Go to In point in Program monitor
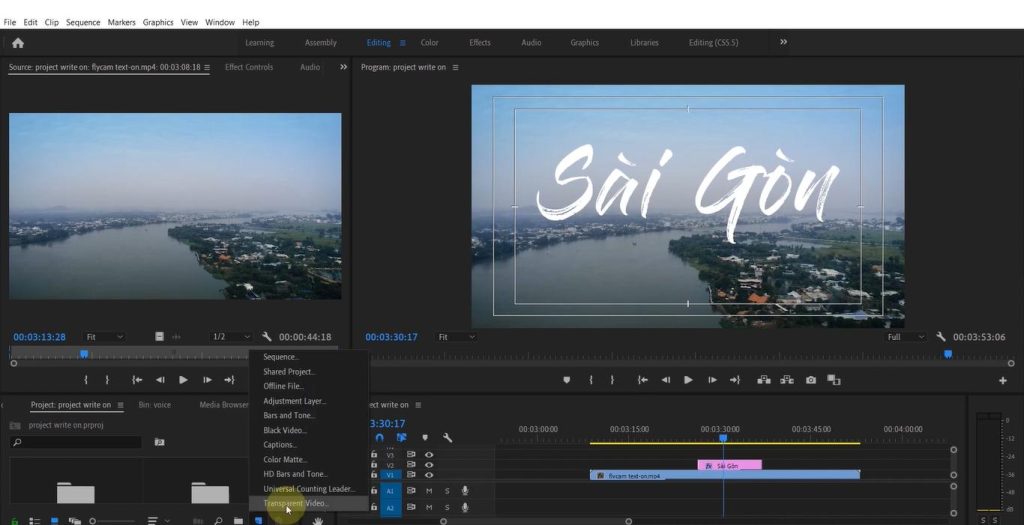 (643, 380)
